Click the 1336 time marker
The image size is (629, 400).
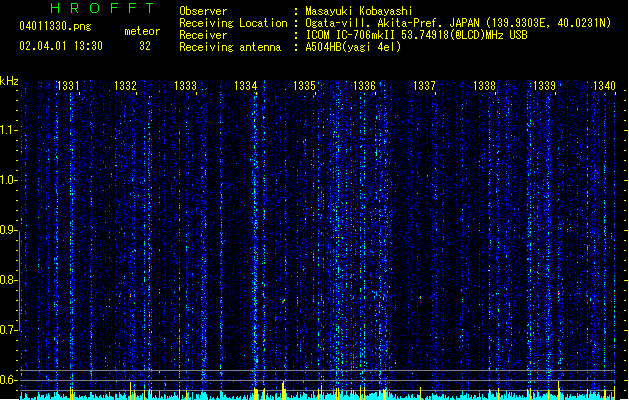(364, 86)
